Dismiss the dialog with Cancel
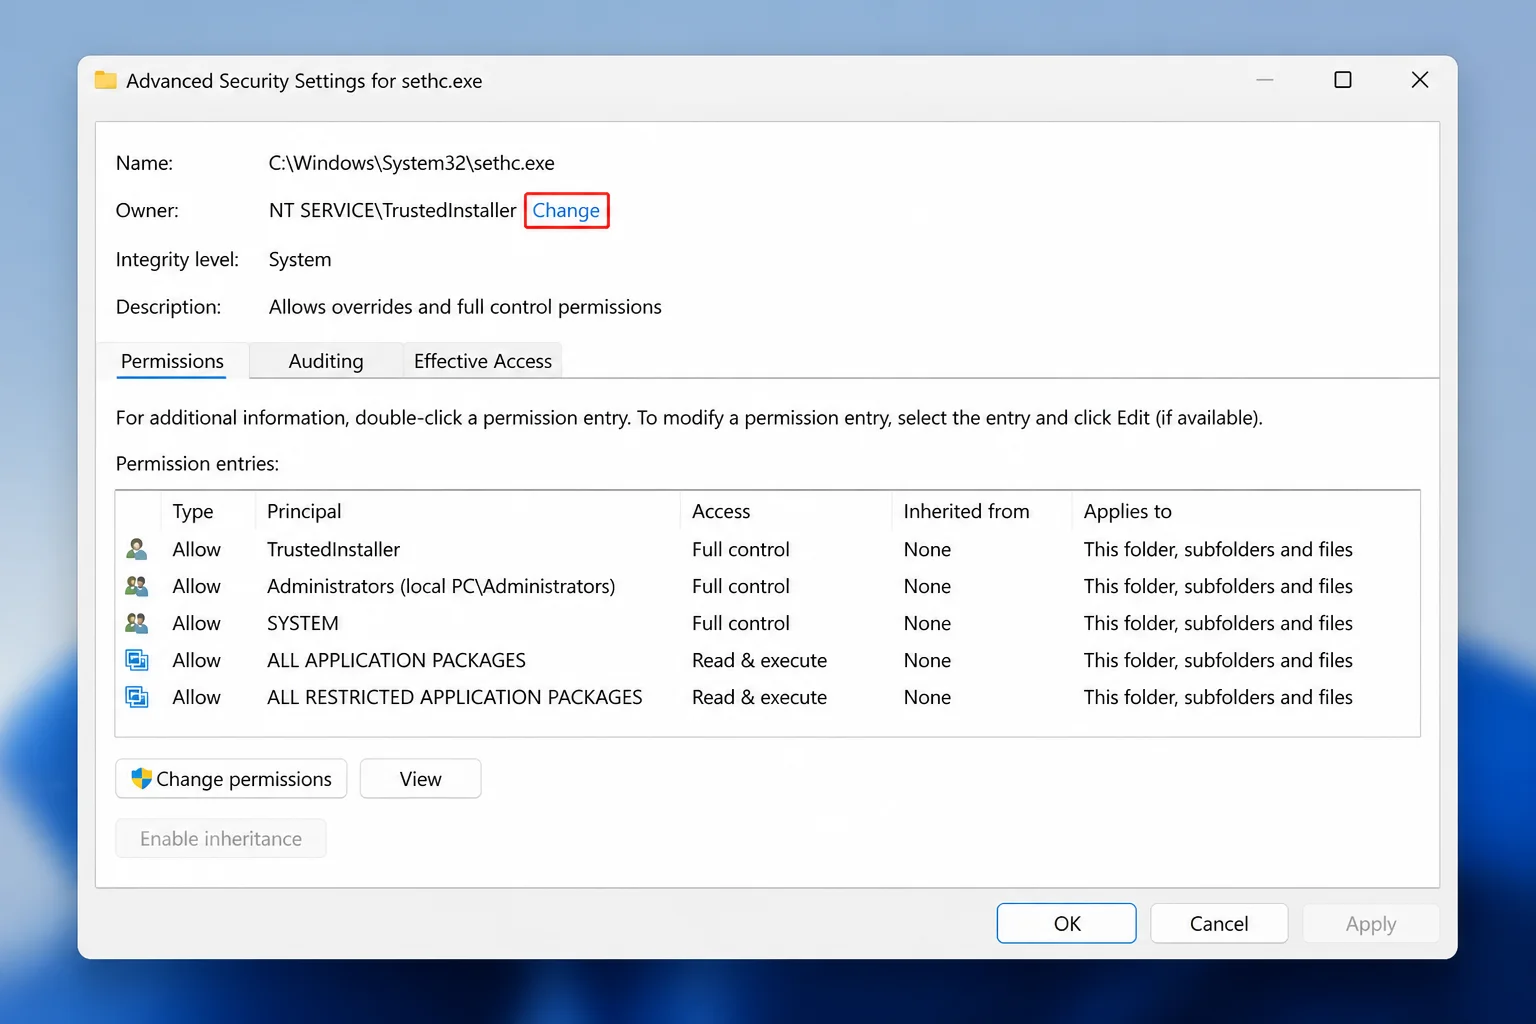This screenshot has height=1024, width=1536. pos(1219,923)
